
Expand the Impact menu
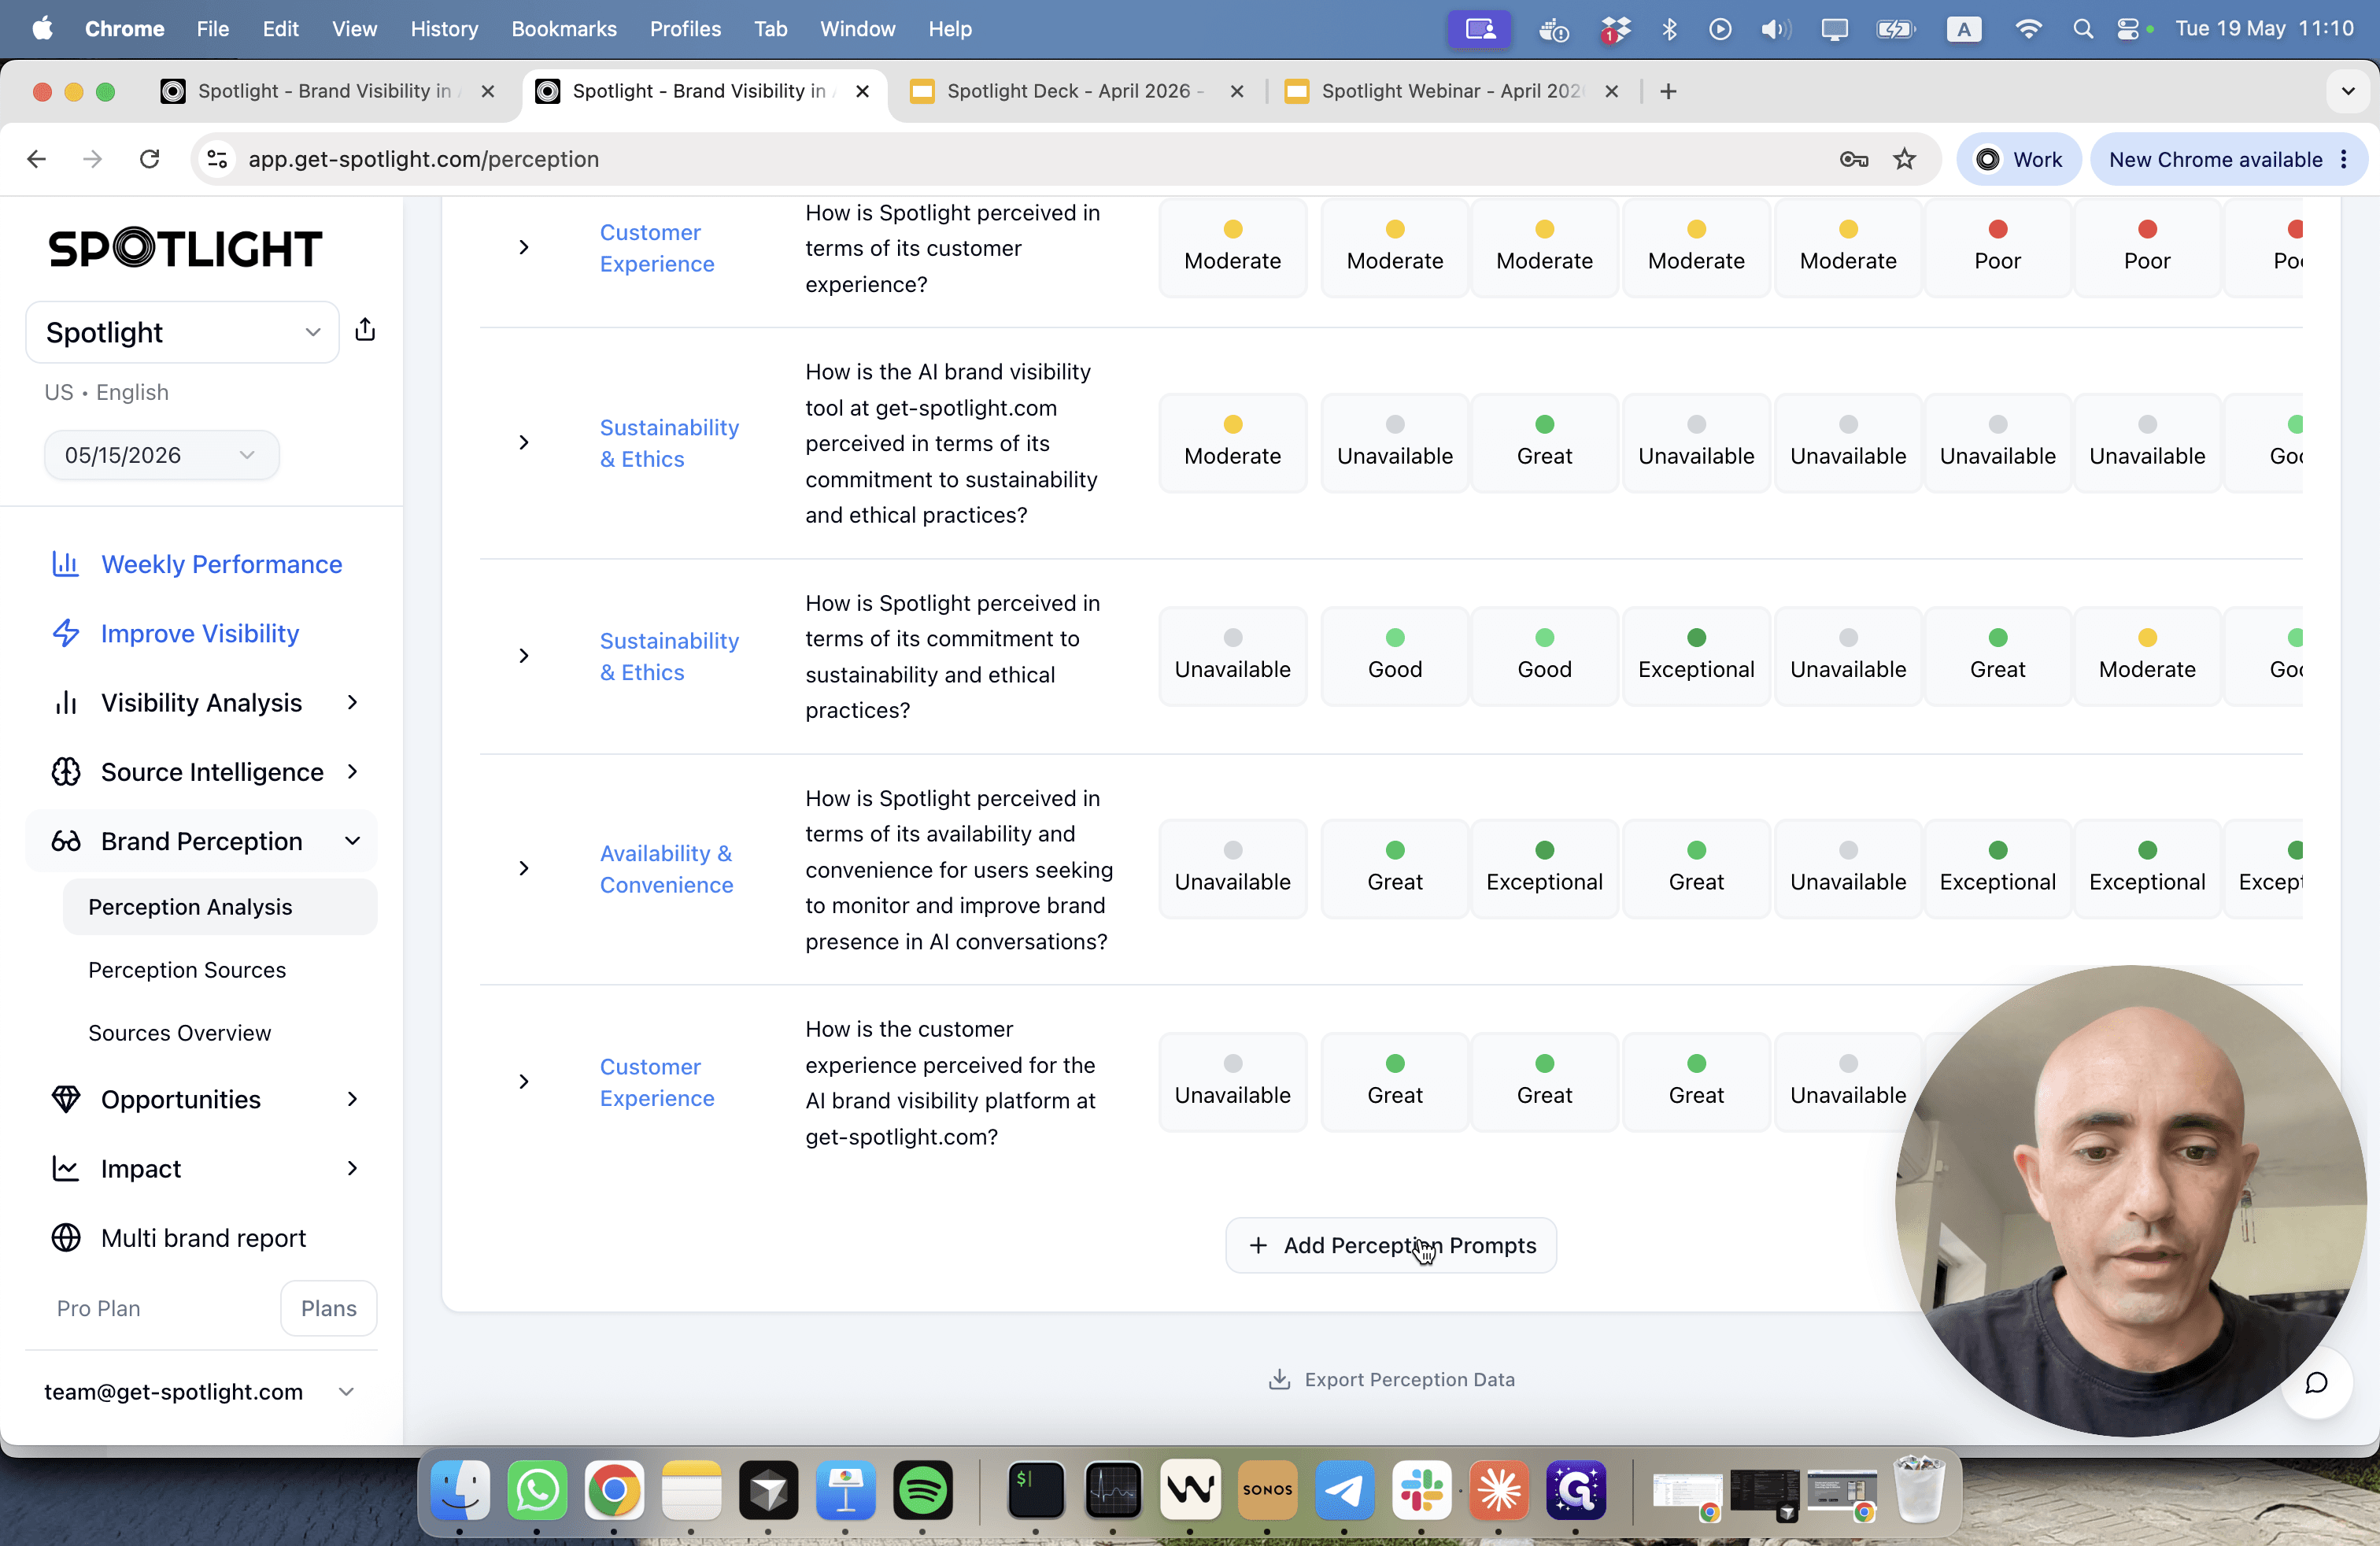point(203,1168)
